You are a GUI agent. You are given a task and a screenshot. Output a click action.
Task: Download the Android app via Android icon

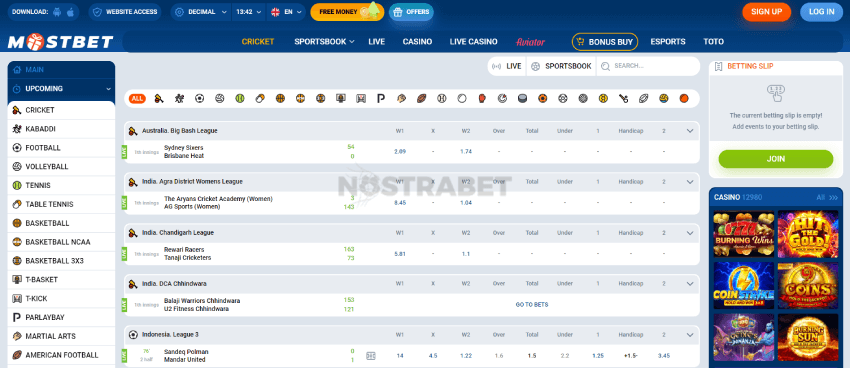58,11
